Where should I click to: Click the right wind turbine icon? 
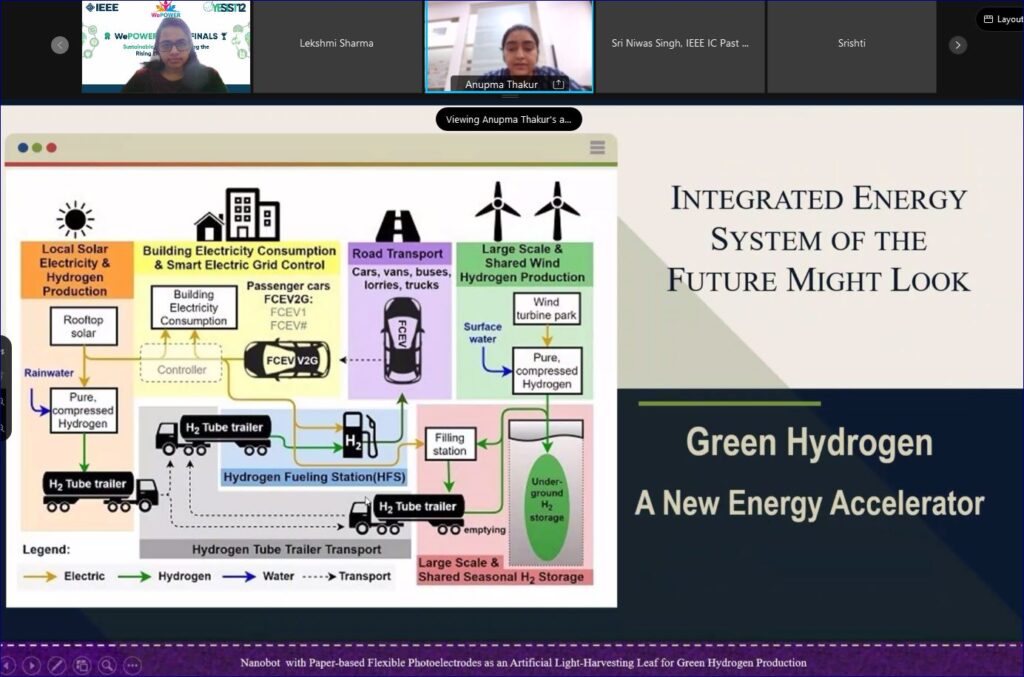pos(557,211)
